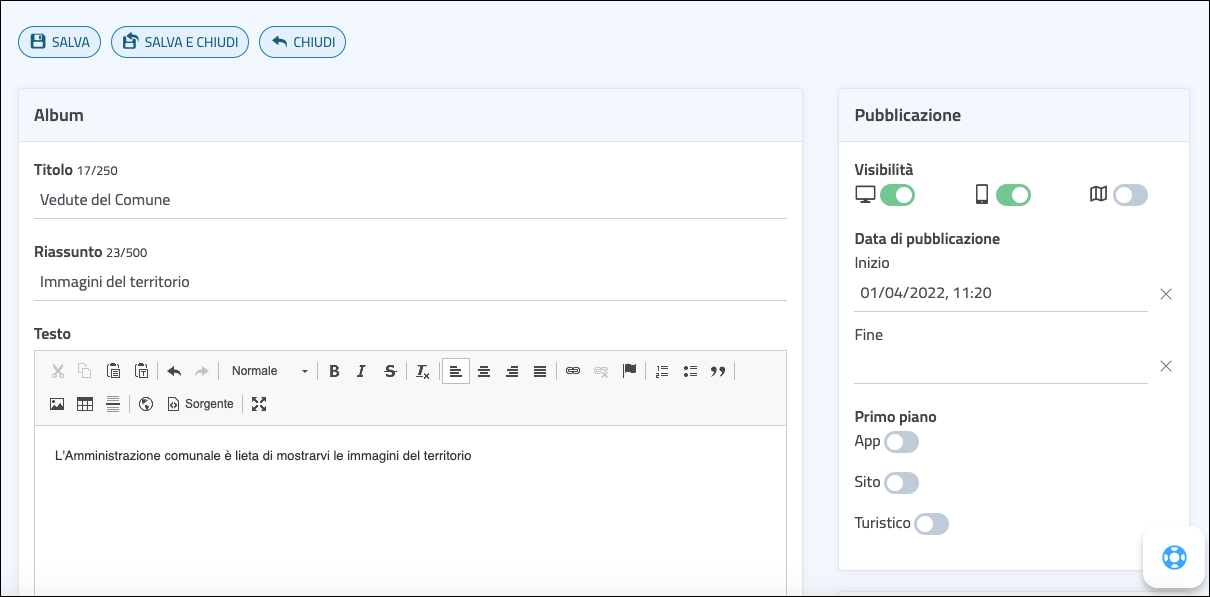
Task: Insert a table into the editor
Action: (x=85, y=404)
